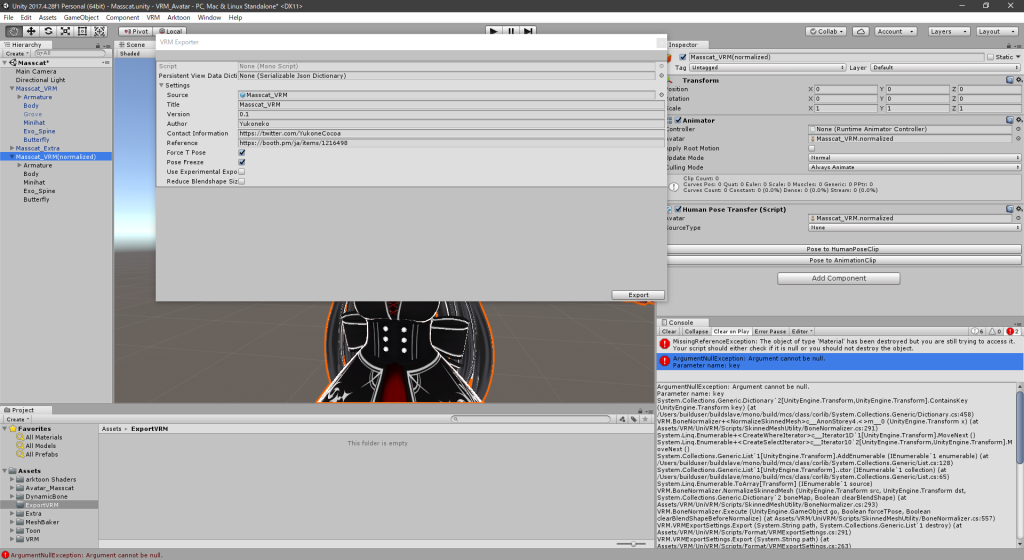Pick Animator Controller asset

[x=1018, y=129]
